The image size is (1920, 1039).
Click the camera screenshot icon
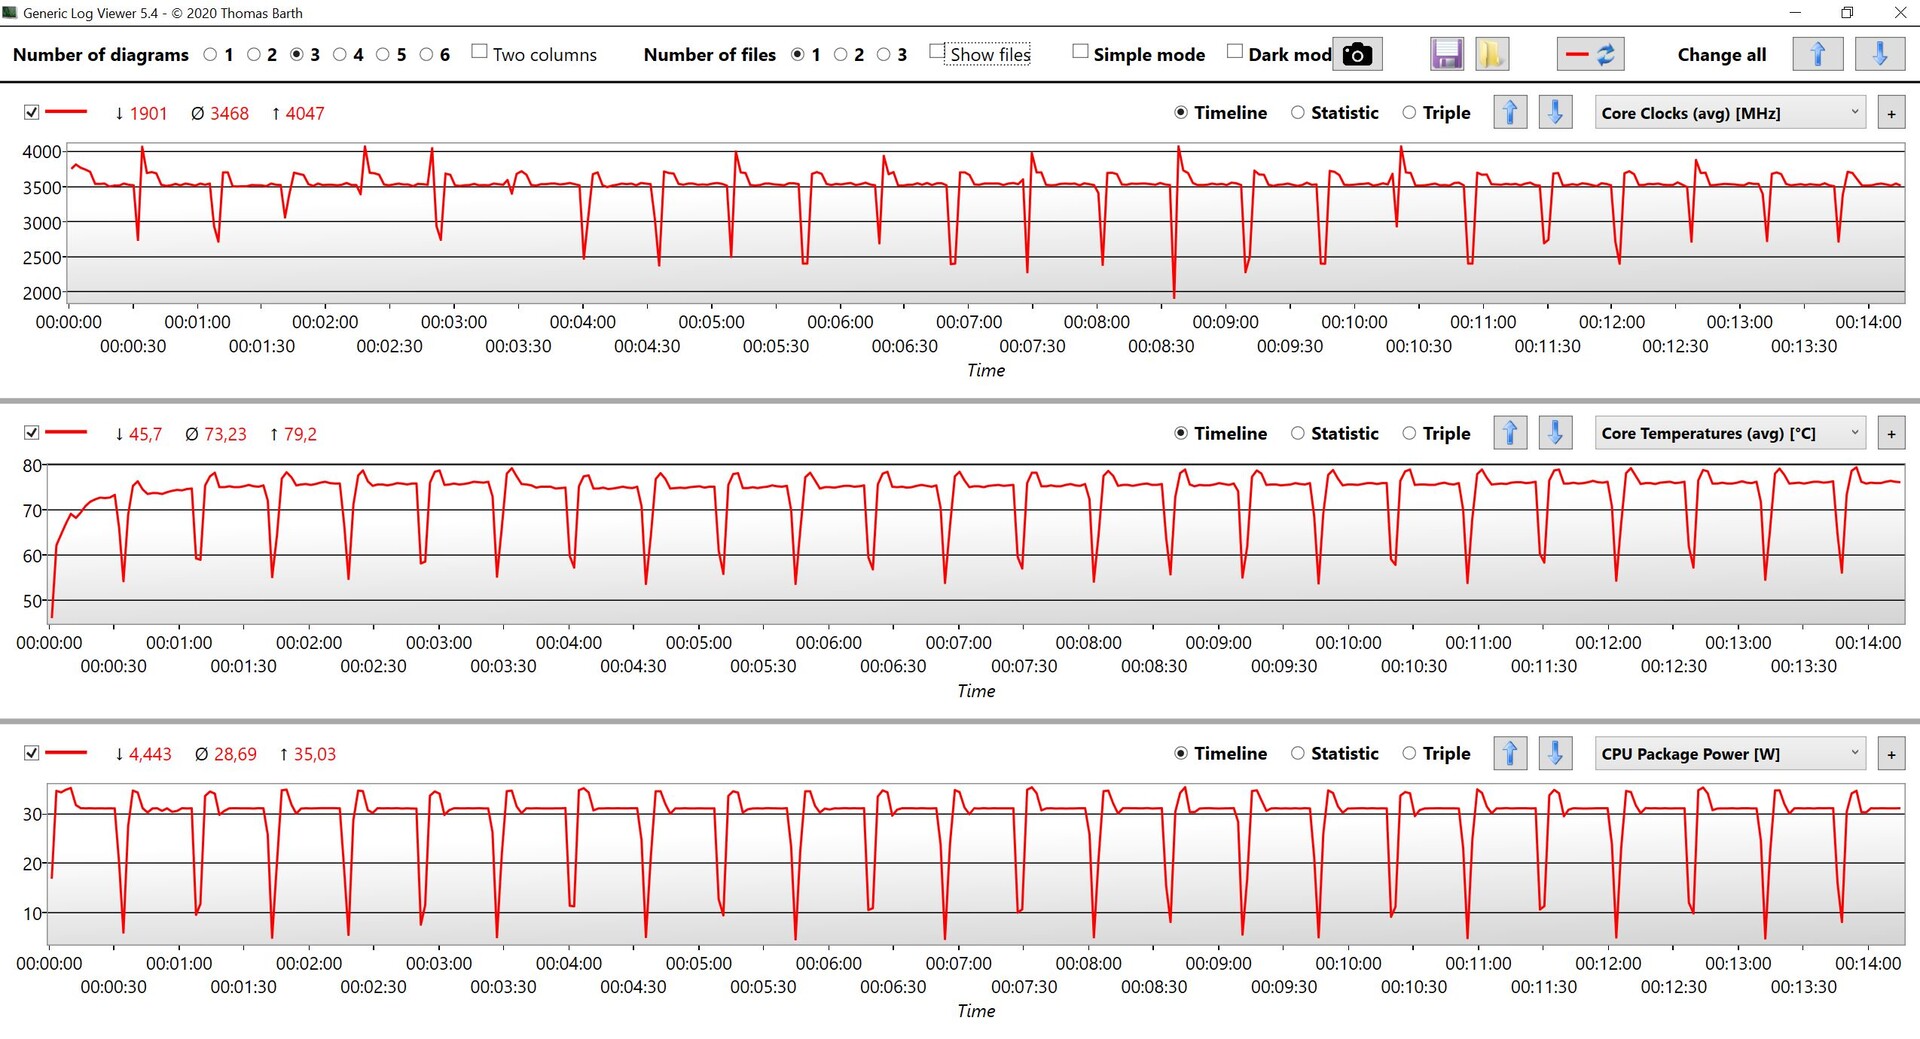coord(1357,54)
